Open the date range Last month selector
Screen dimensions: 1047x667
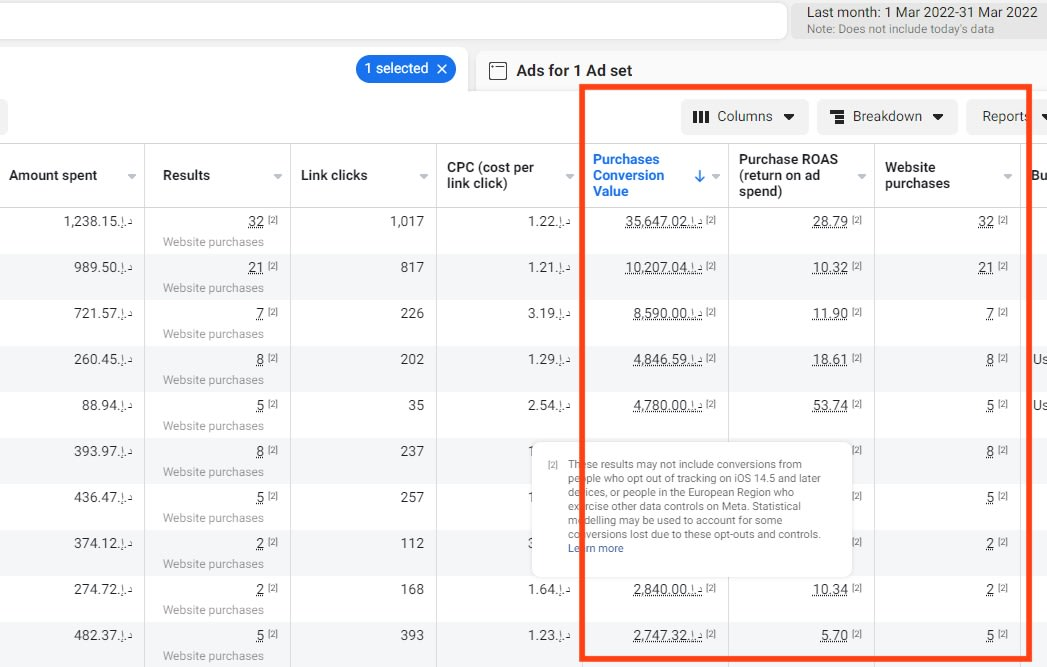(920, 20)
